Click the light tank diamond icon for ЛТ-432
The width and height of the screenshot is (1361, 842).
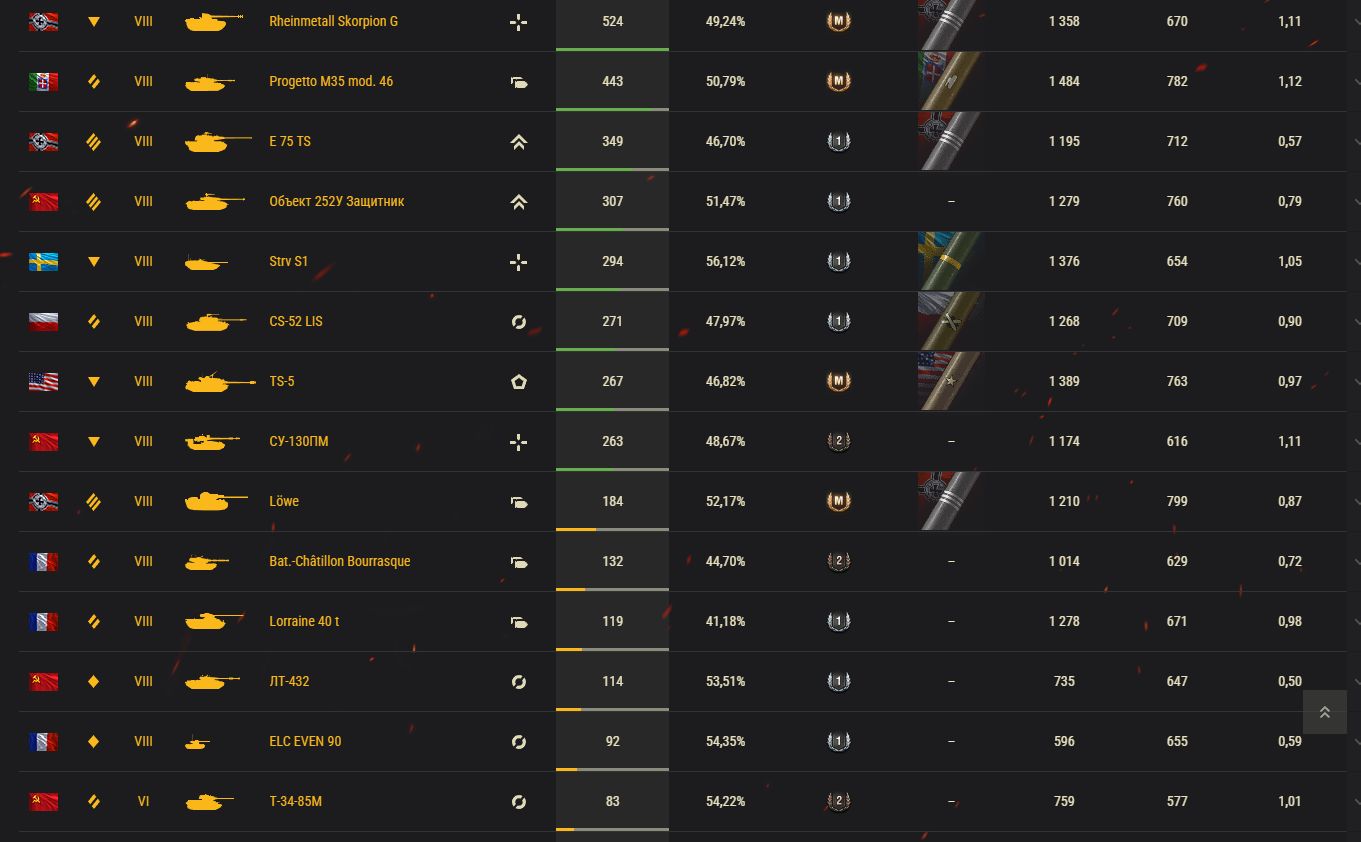coord(94,681)
